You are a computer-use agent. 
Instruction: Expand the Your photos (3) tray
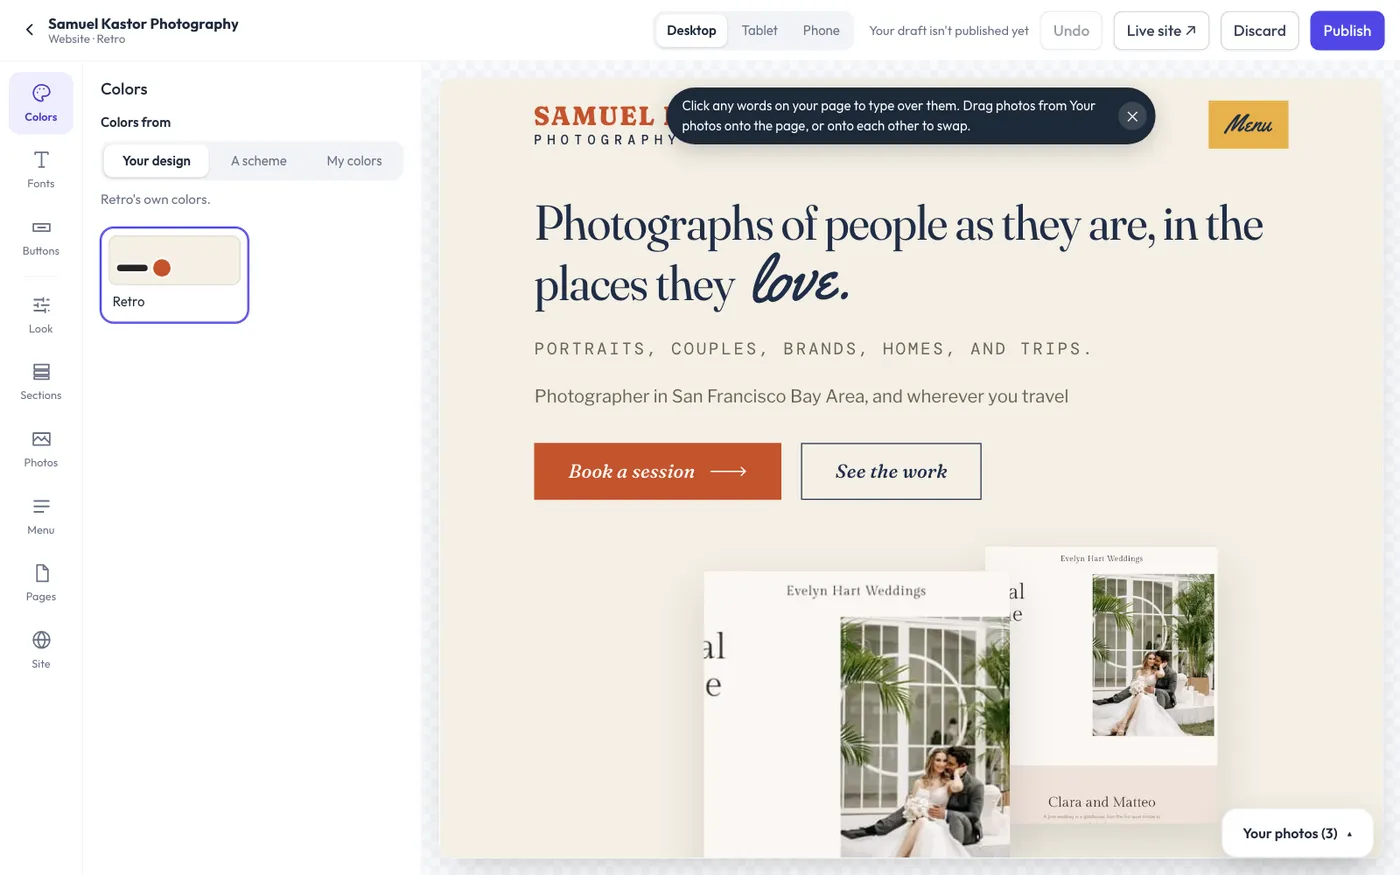tap(1297, 833)
